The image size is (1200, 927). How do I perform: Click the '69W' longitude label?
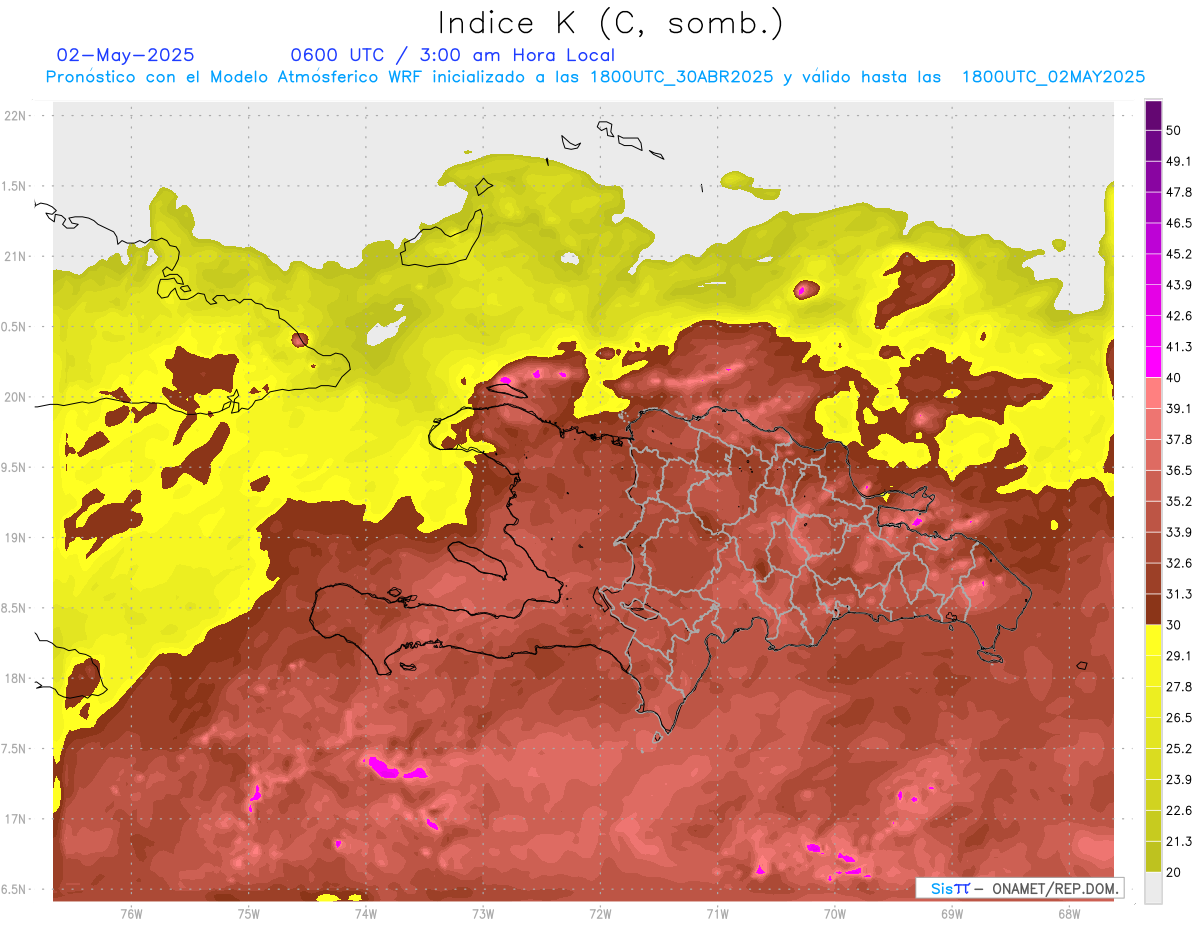952,913
